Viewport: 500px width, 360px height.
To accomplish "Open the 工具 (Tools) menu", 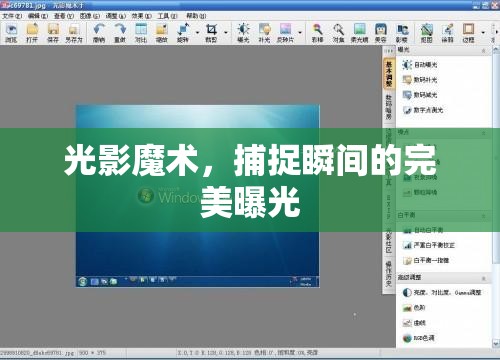I will (167, 16).
